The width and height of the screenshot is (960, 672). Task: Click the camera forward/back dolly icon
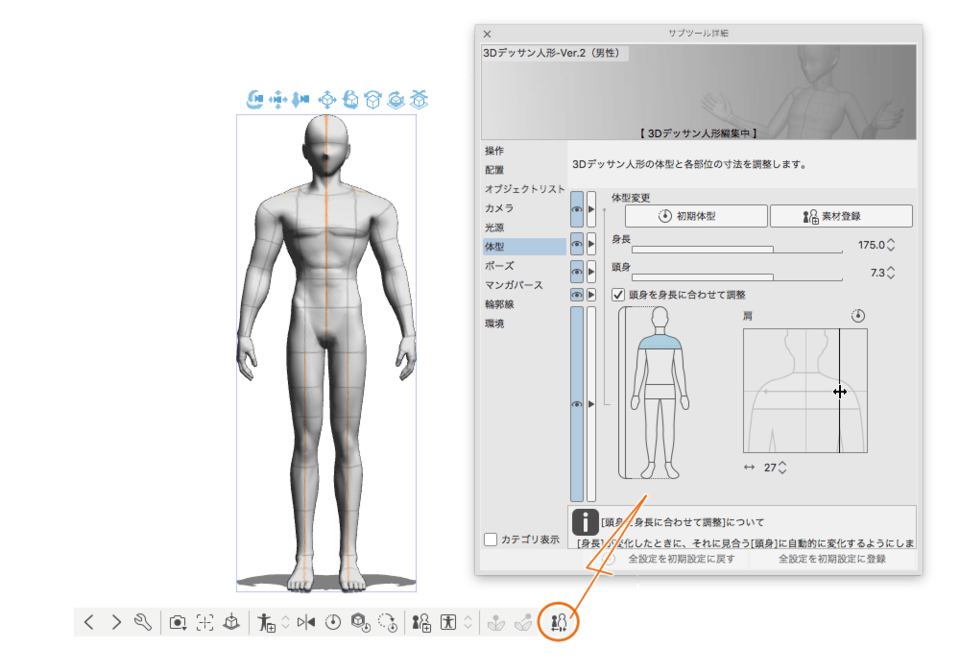(x=301, y=99)
